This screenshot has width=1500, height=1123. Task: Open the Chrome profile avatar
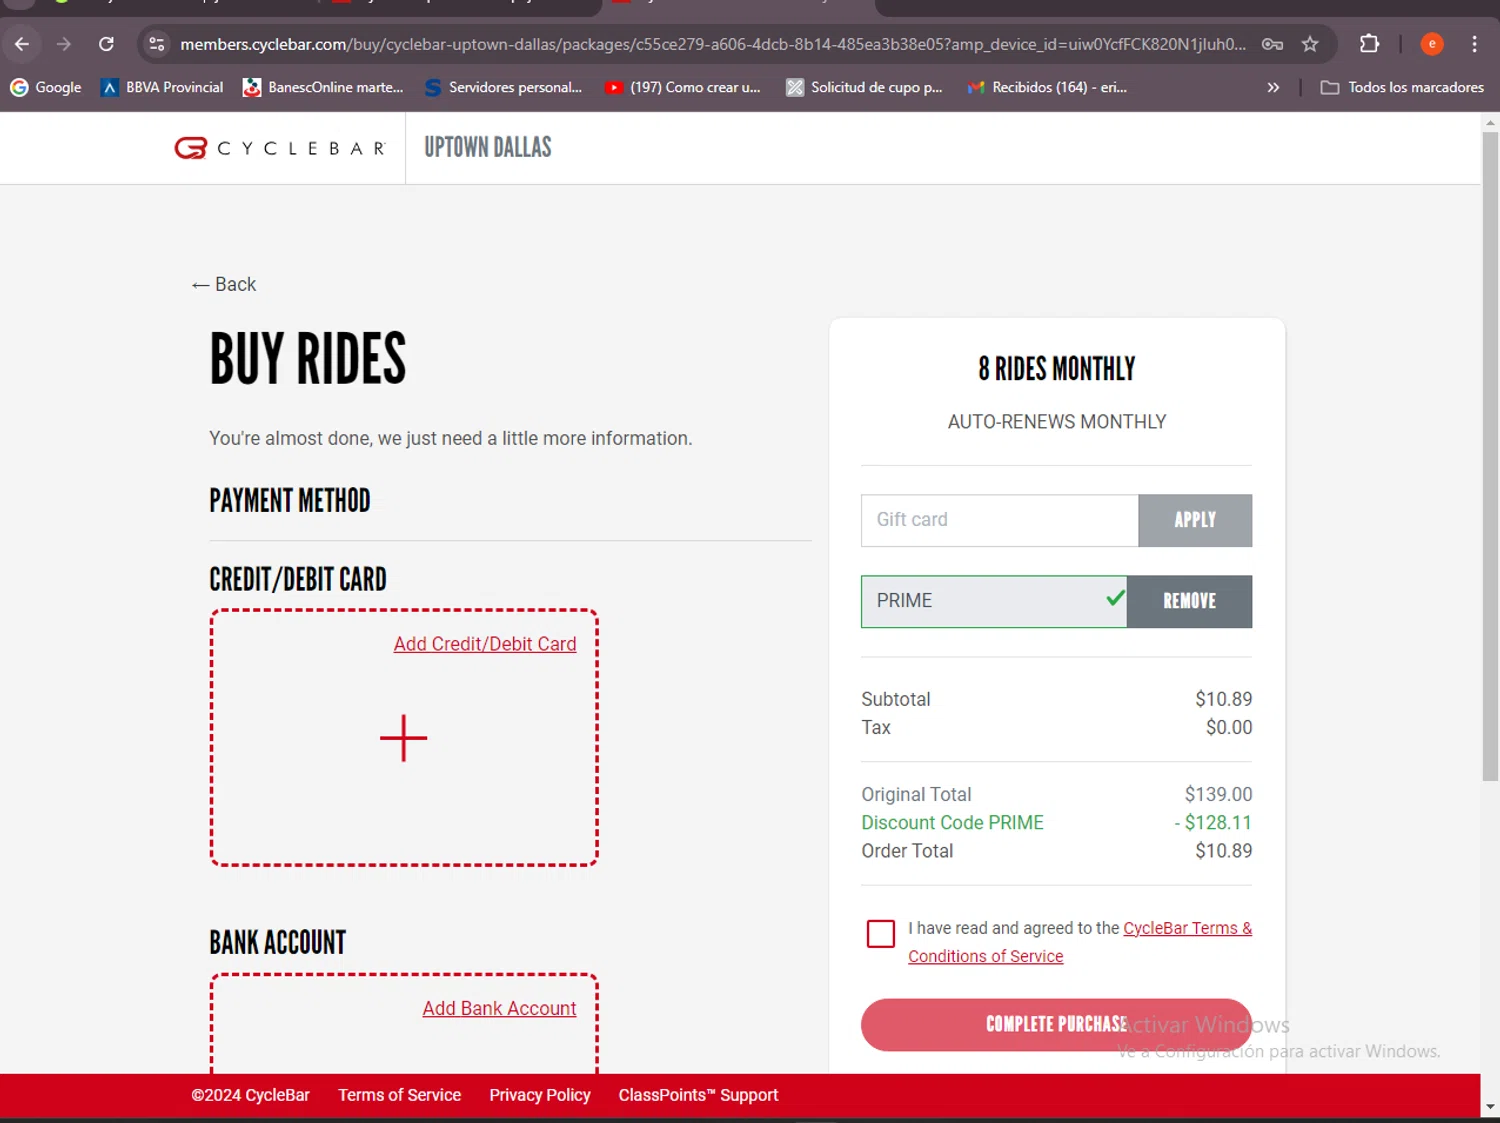[x=1432, y=44]
